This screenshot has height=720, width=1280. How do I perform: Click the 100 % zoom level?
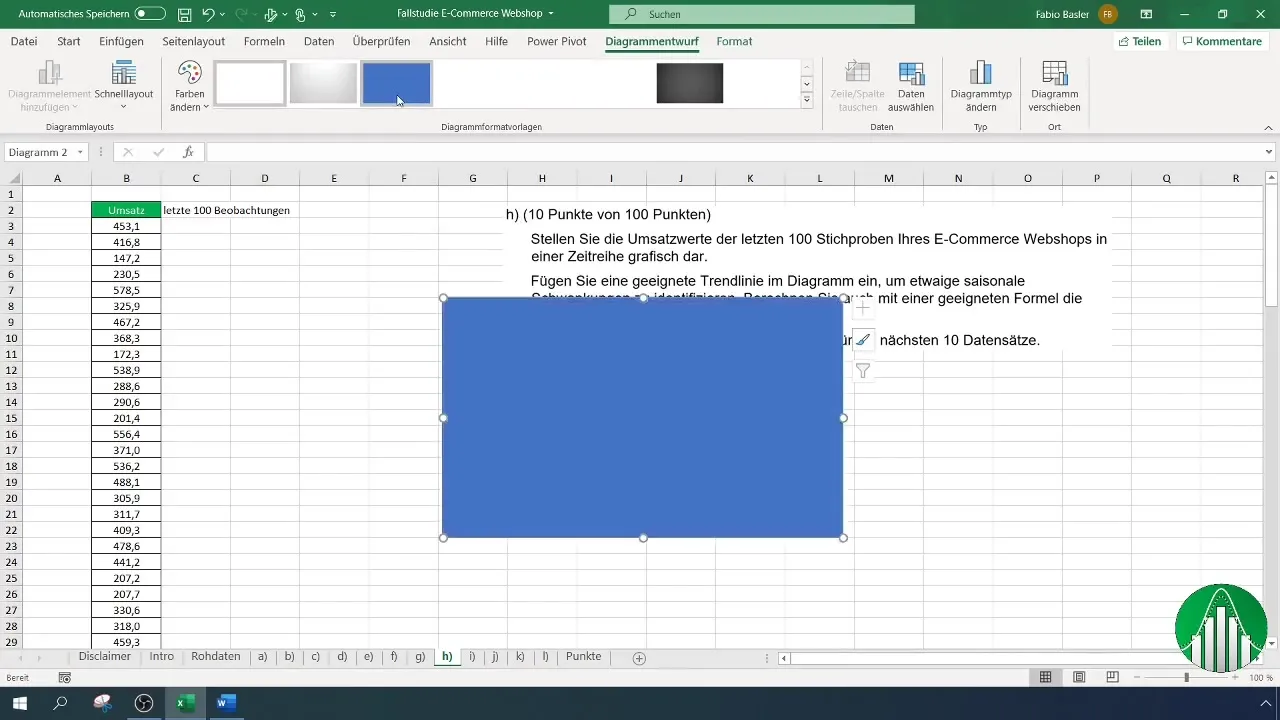point(1260,677)
